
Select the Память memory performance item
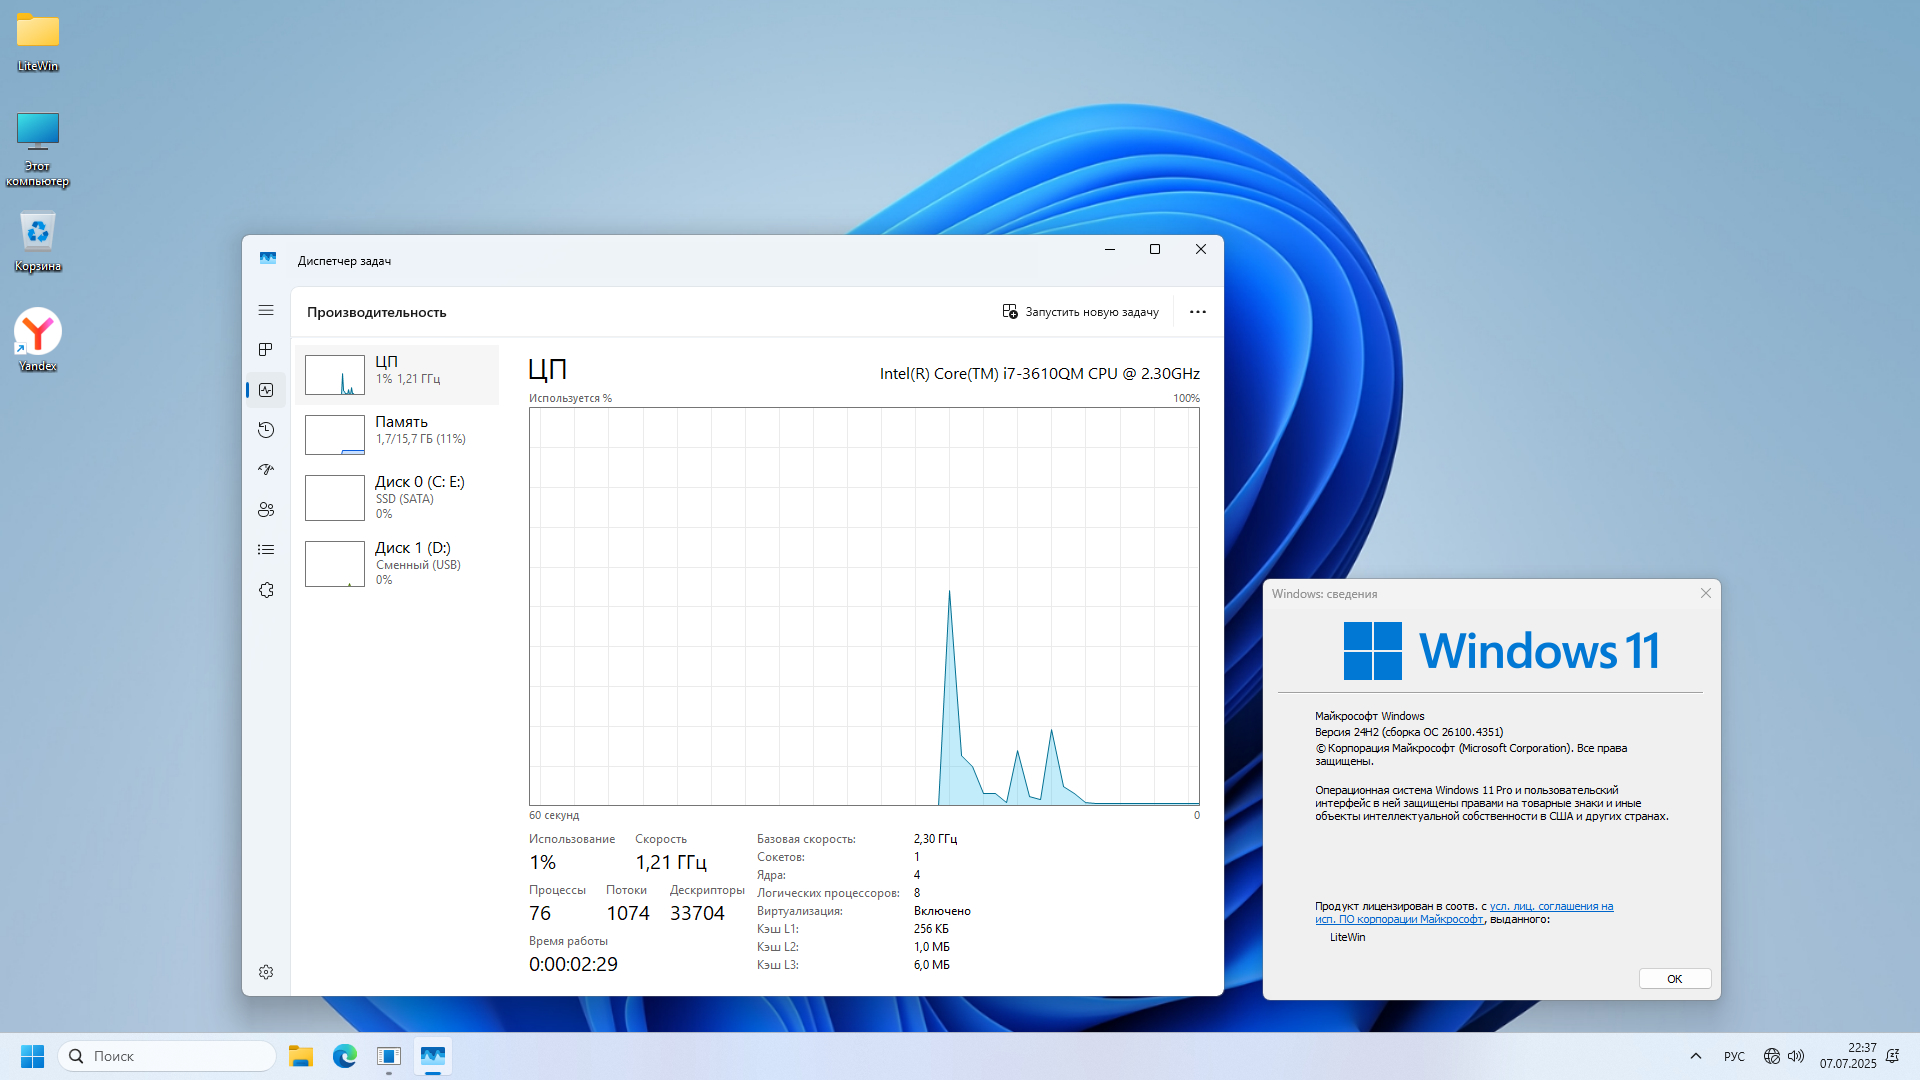coord(398,435)
